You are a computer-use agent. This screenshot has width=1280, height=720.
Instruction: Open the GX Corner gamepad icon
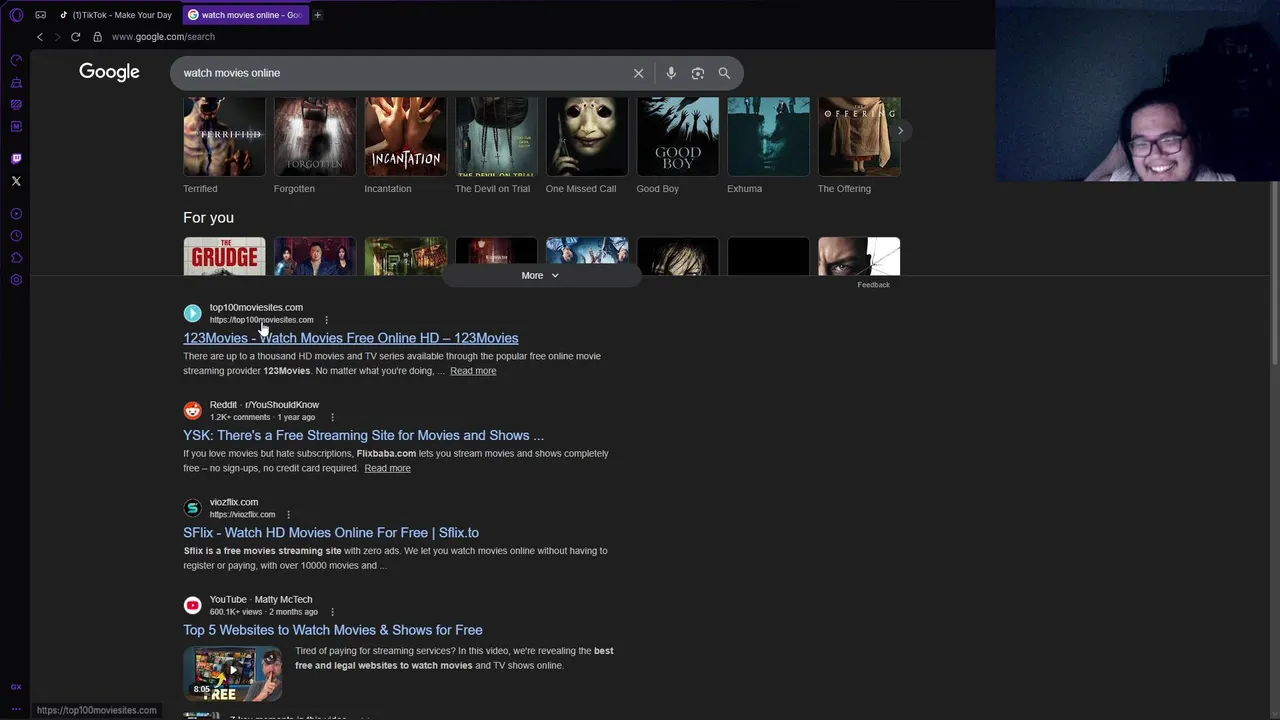coord(40,15)
